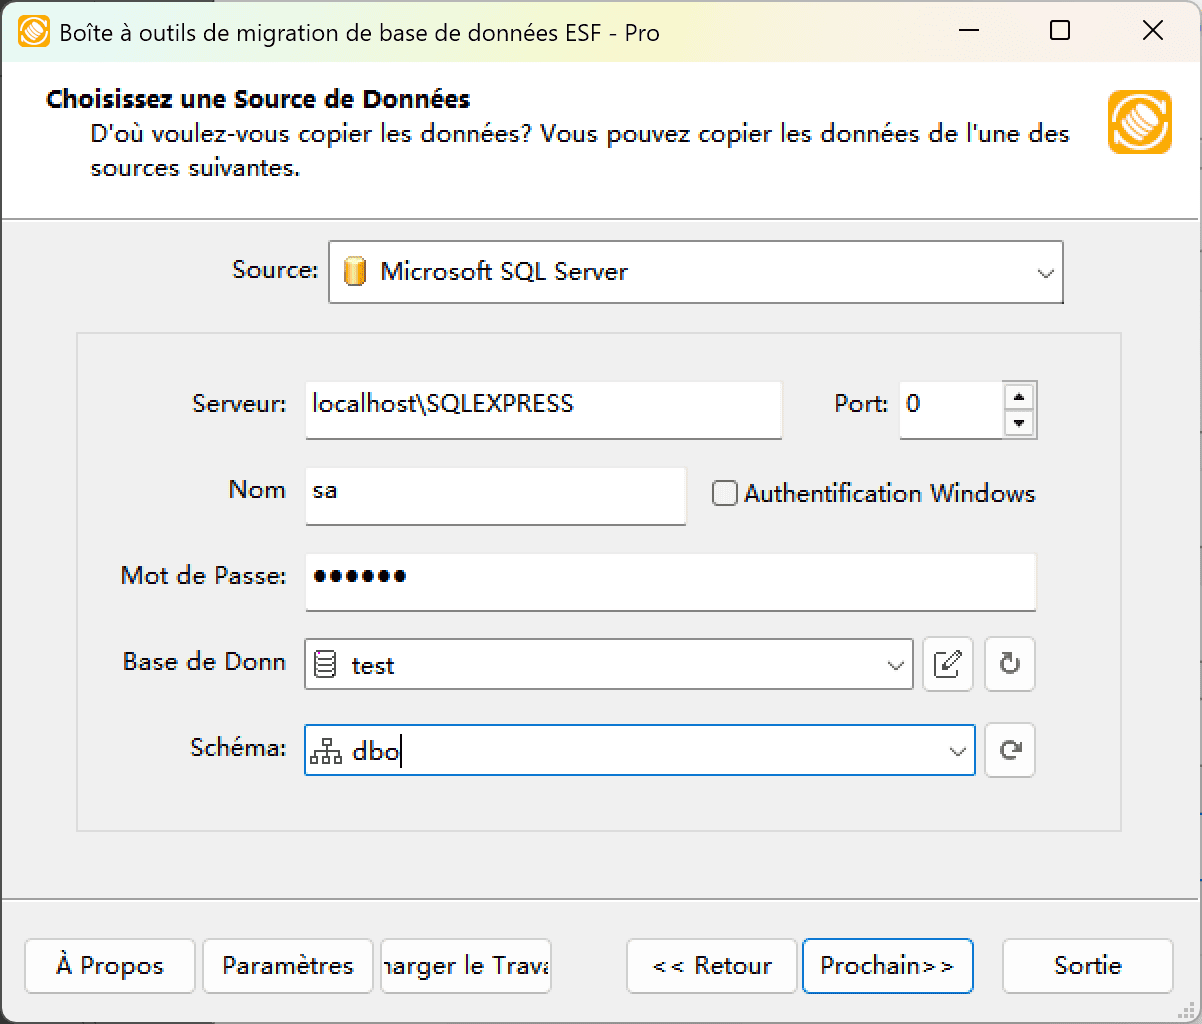This screenshot has height=1024, width=1202.
Task: Expand the Base de Données dropdown
Action: click(894, 664)
